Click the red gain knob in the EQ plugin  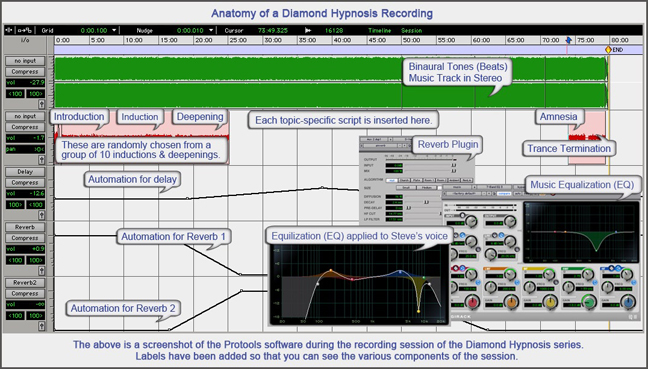[472, 302]
